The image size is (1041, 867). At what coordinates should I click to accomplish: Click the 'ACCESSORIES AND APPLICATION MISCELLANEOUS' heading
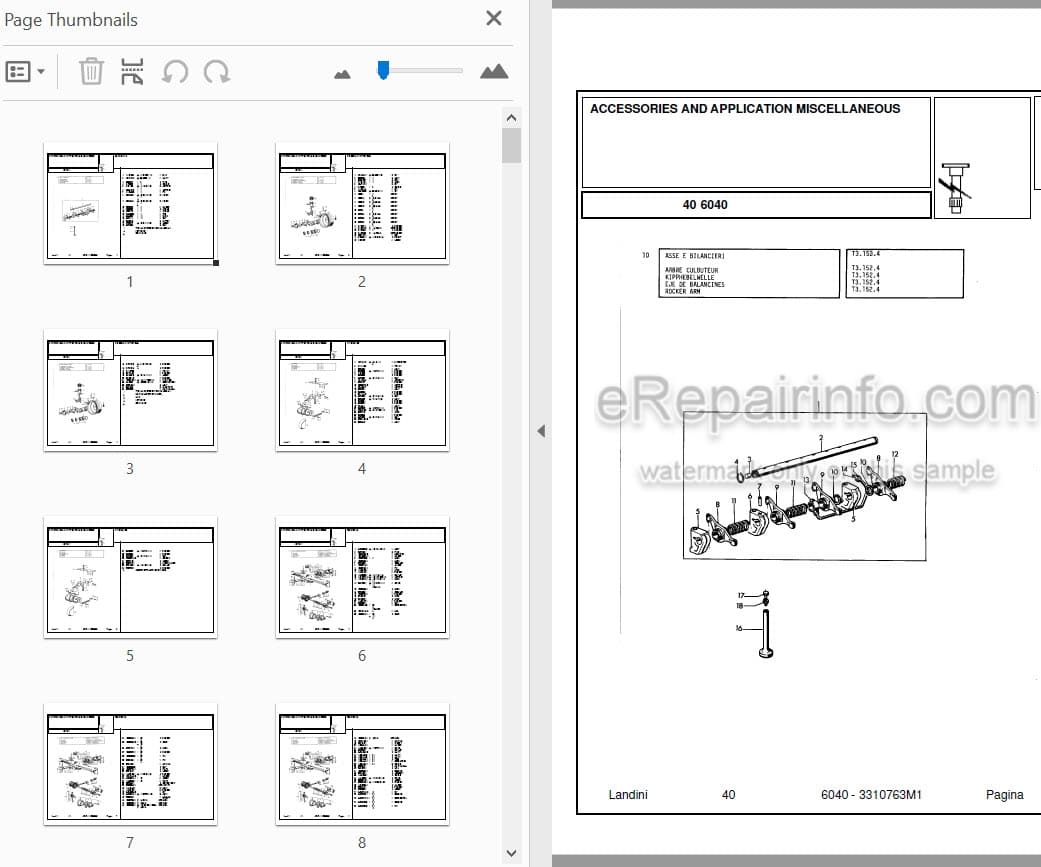pyautogui.click(x=745, y=108)
